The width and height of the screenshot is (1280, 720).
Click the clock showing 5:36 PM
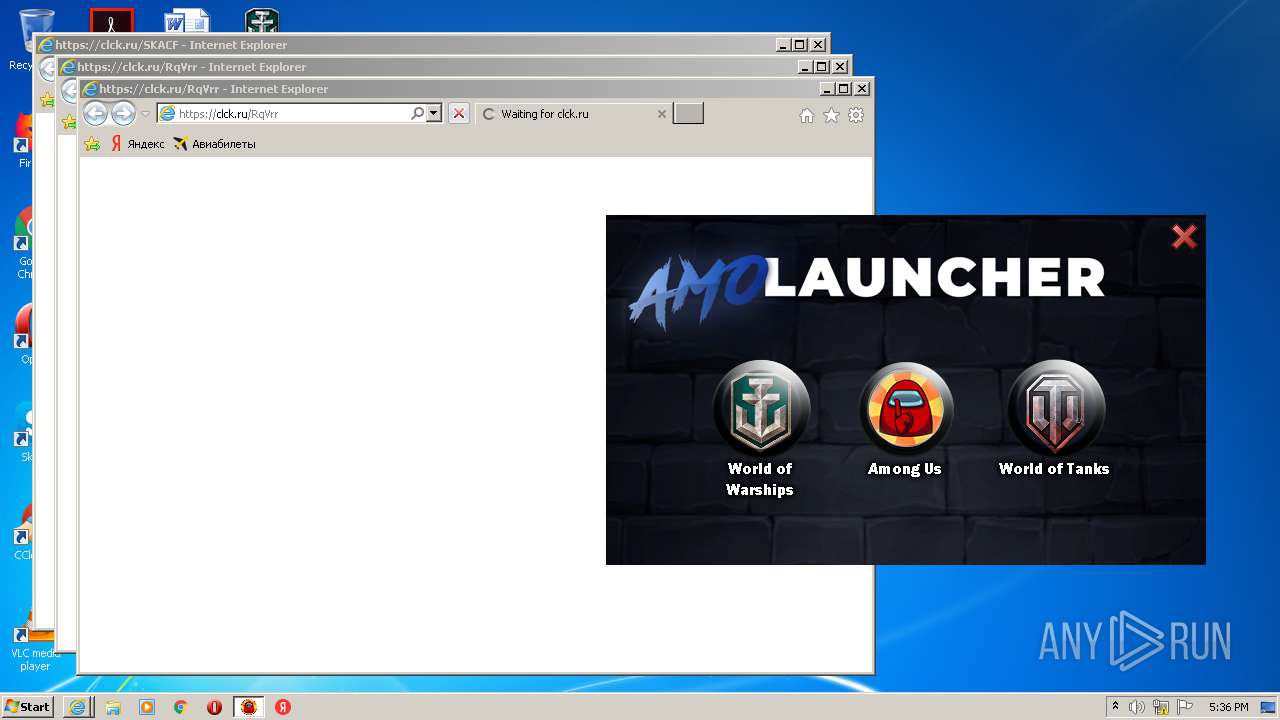(1228, 707)
